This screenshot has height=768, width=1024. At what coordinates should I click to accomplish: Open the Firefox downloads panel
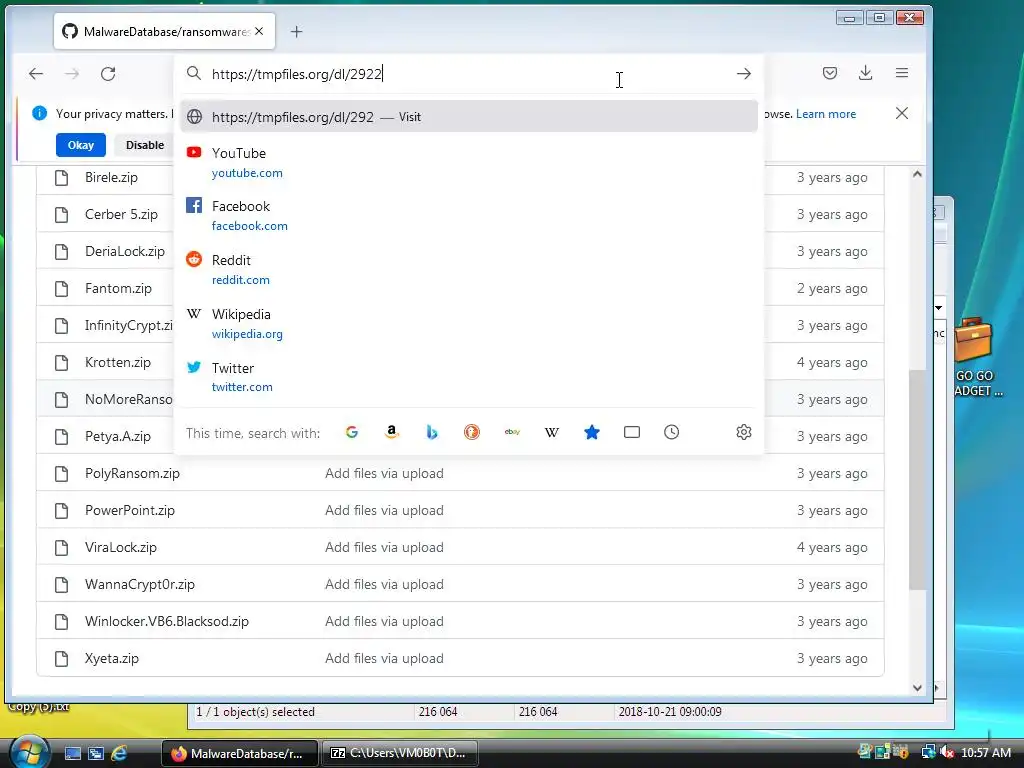[865, 73]
